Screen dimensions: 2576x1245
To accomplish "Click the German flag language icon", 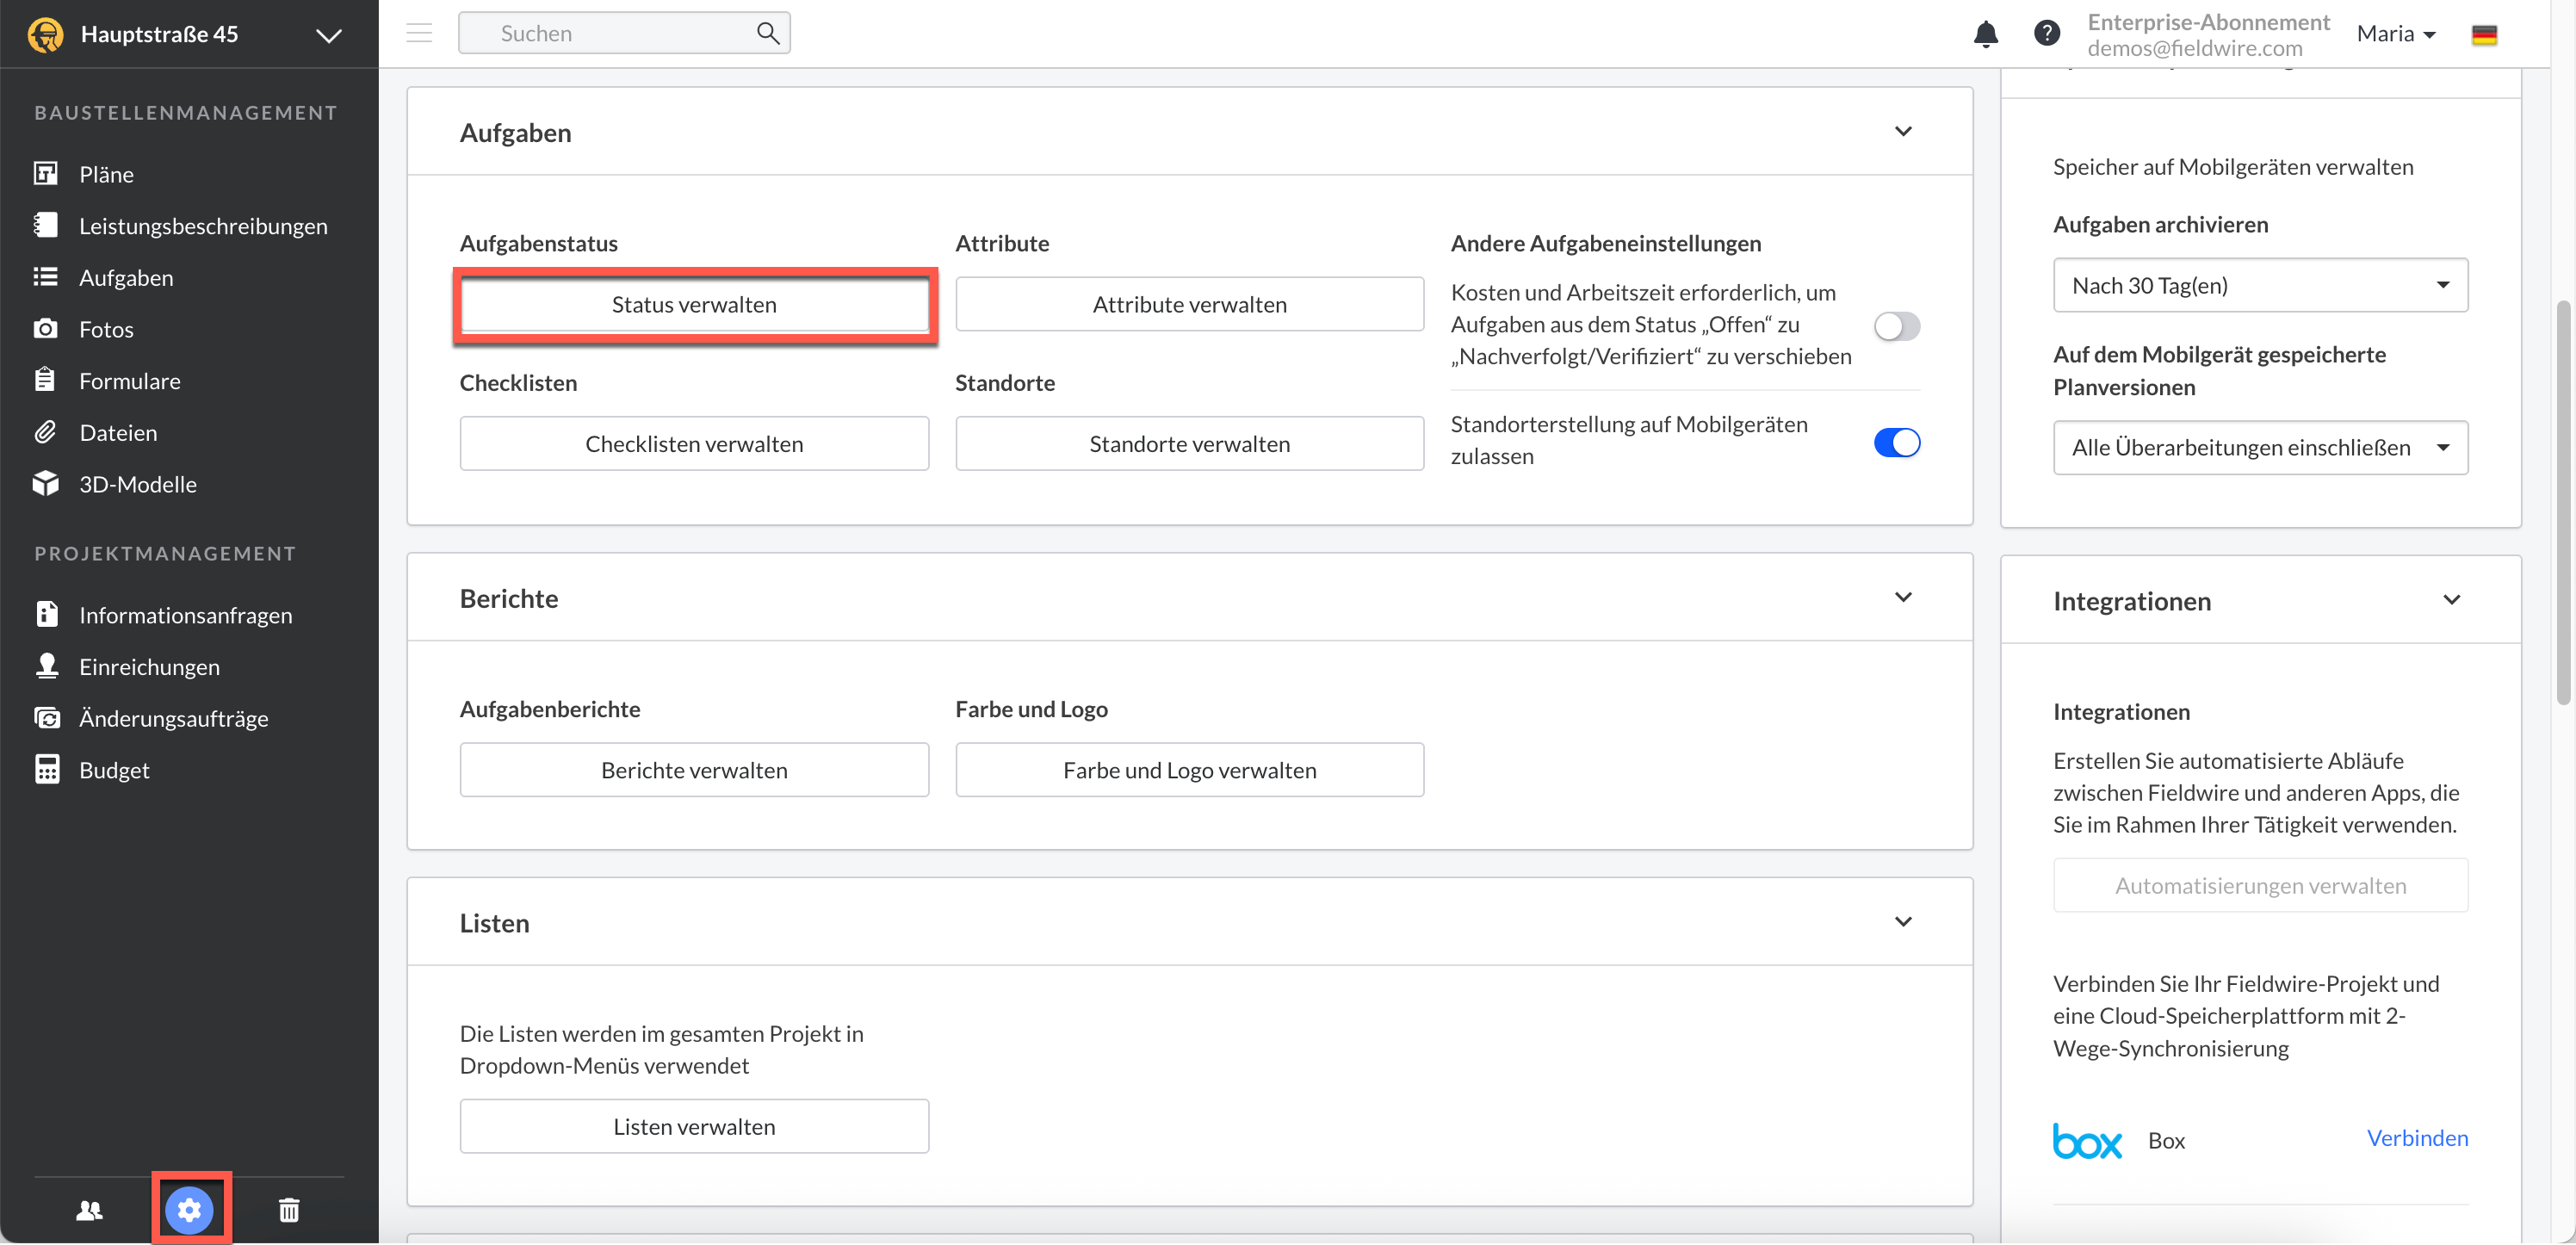I will click(x=2484, y=35).
